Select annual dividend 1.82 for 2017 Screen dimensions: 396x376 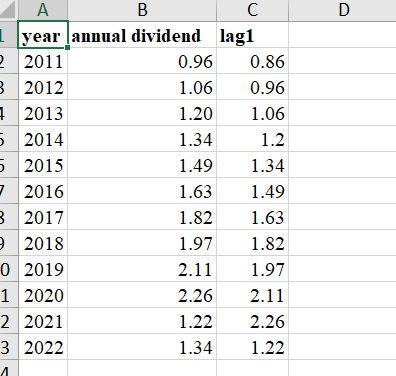point(142,217)
